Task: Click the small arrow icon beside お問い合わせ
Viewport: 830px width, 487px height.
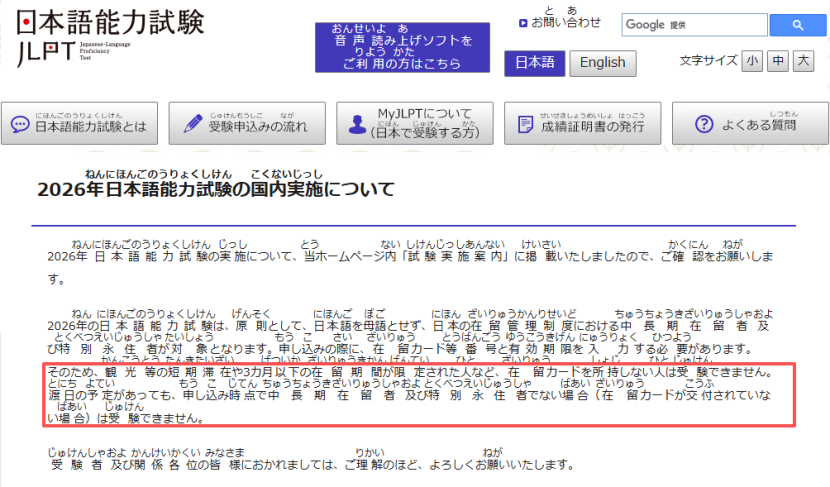Action: 523,23
